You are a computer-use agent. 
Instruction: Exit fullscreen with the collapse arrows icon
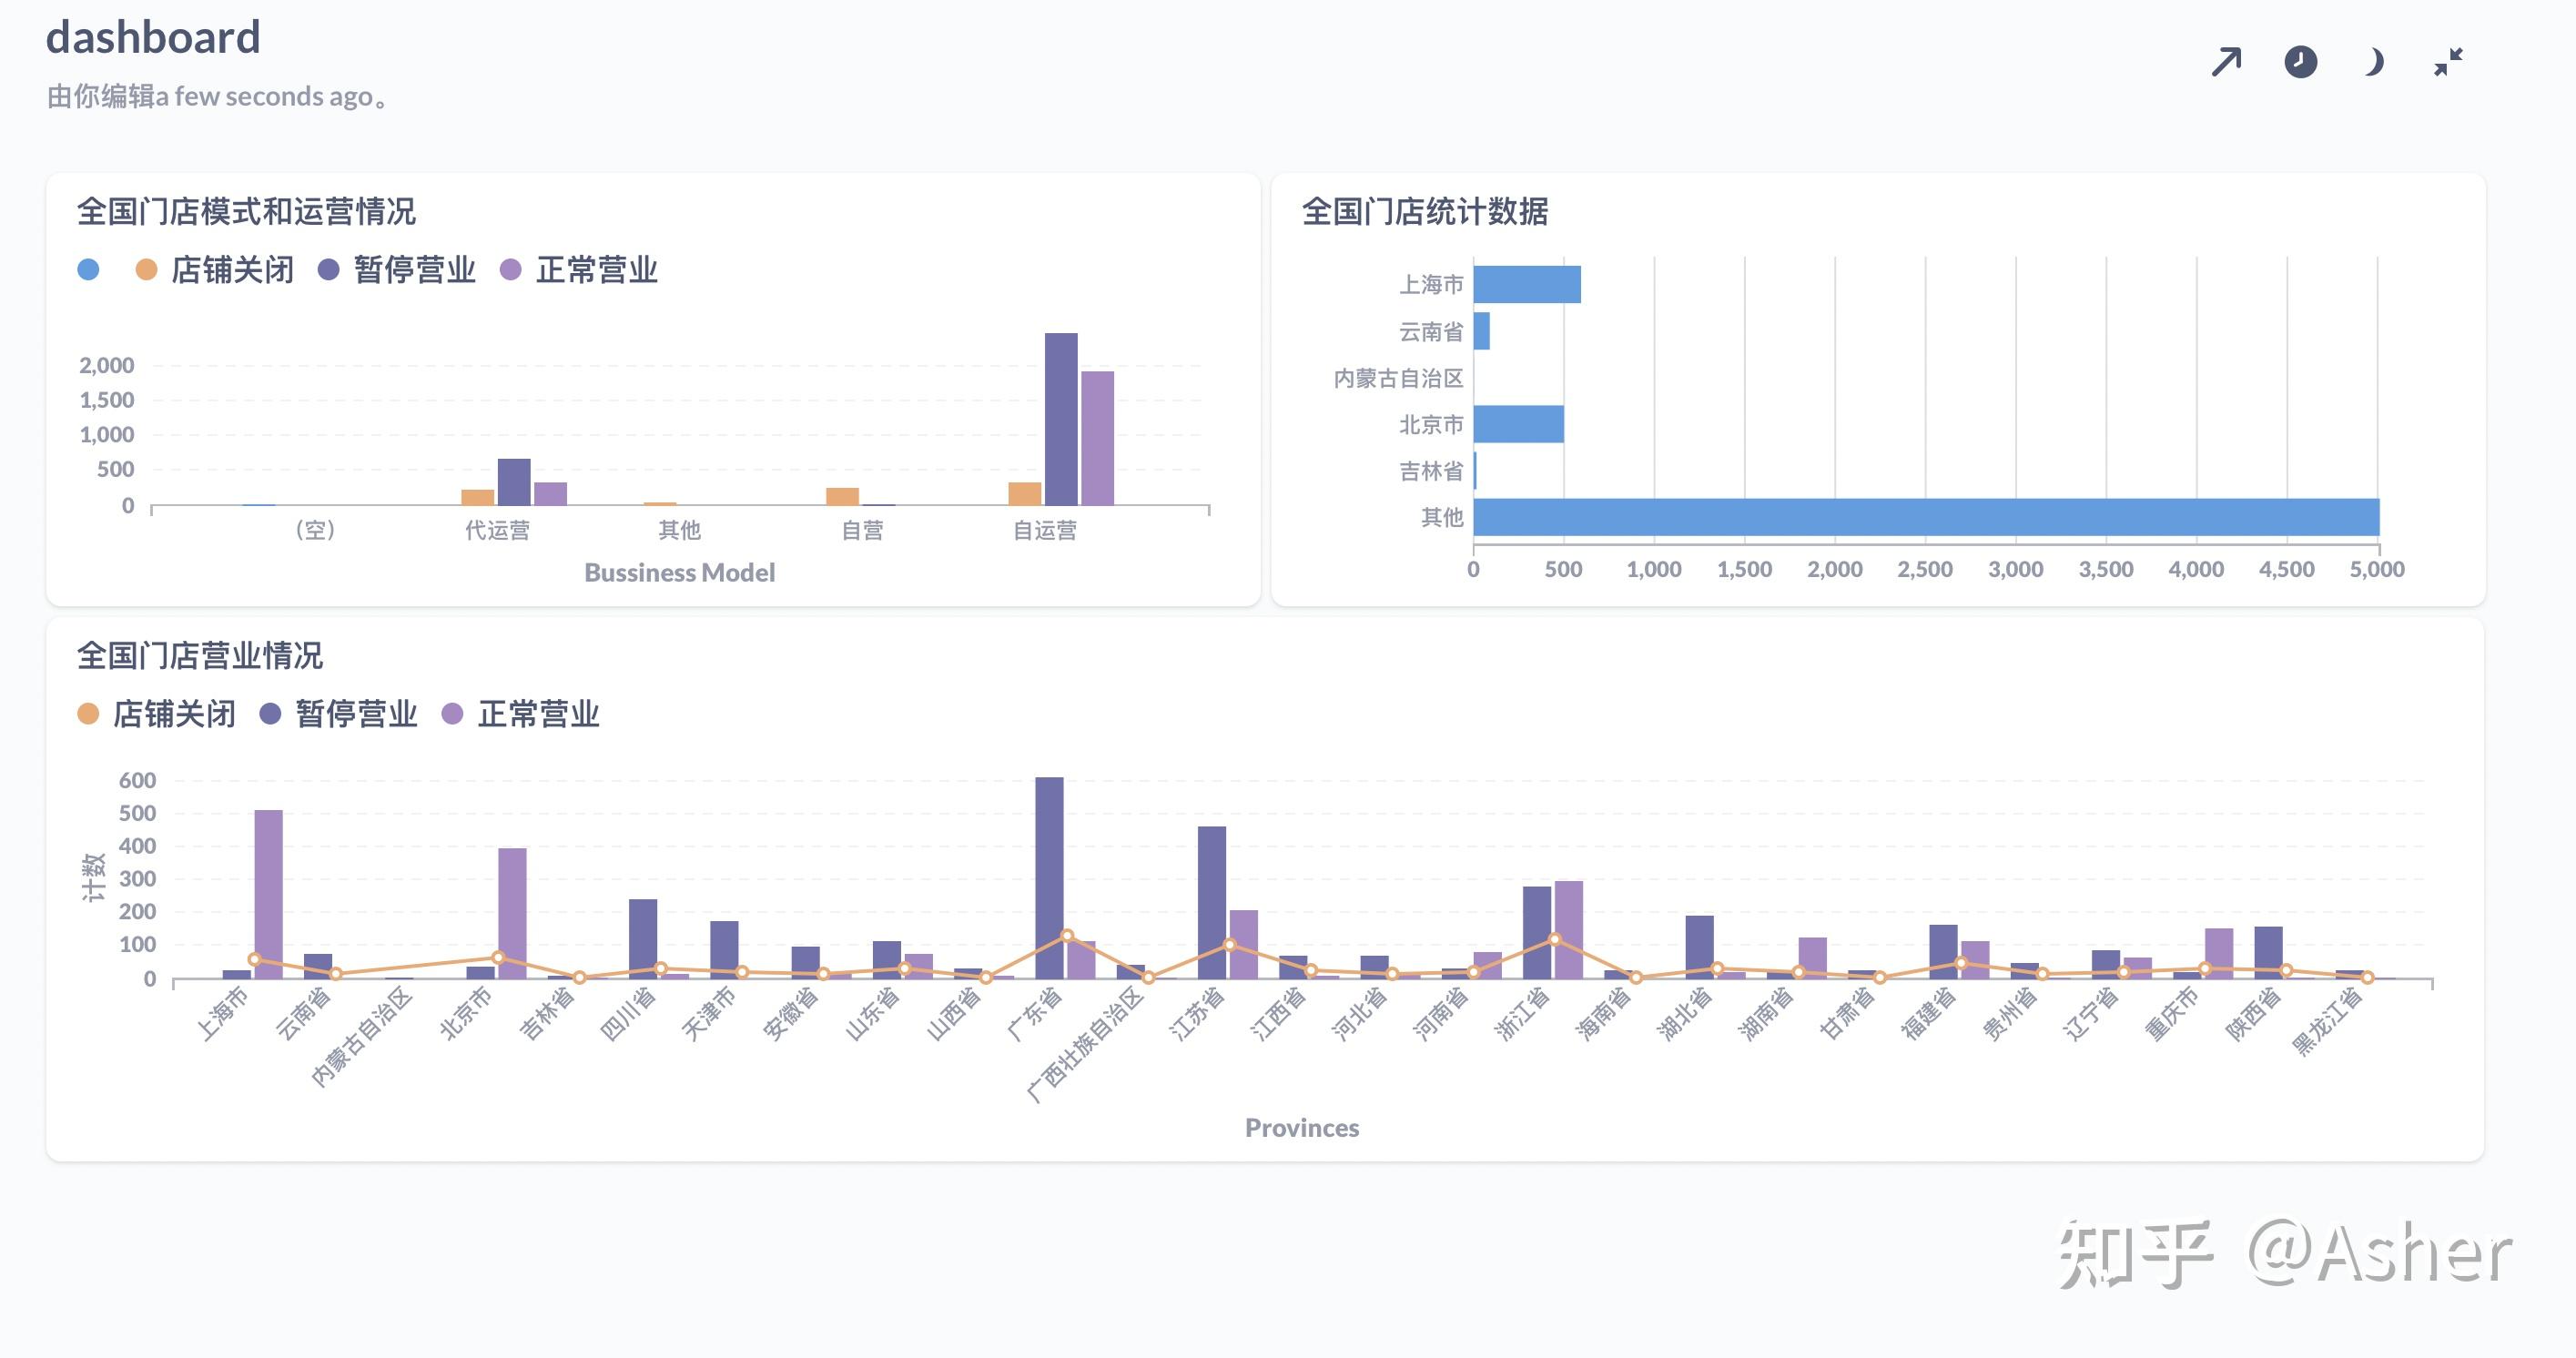pyautogui.click(x=2448, y=62)
